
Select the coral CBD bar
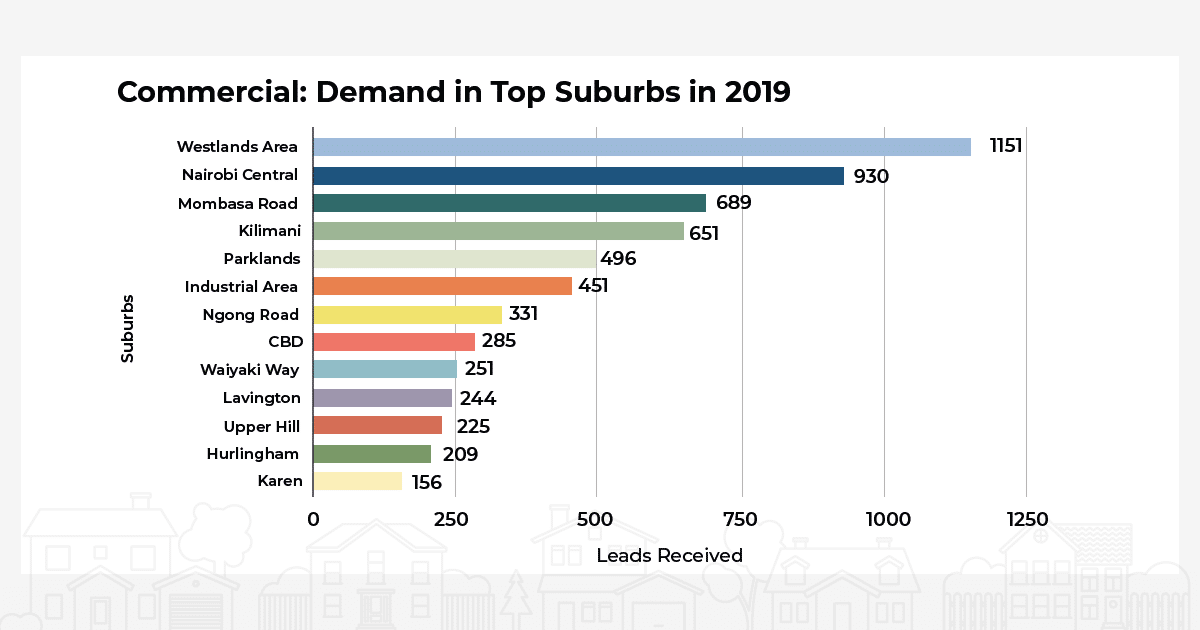click(394, 342)
